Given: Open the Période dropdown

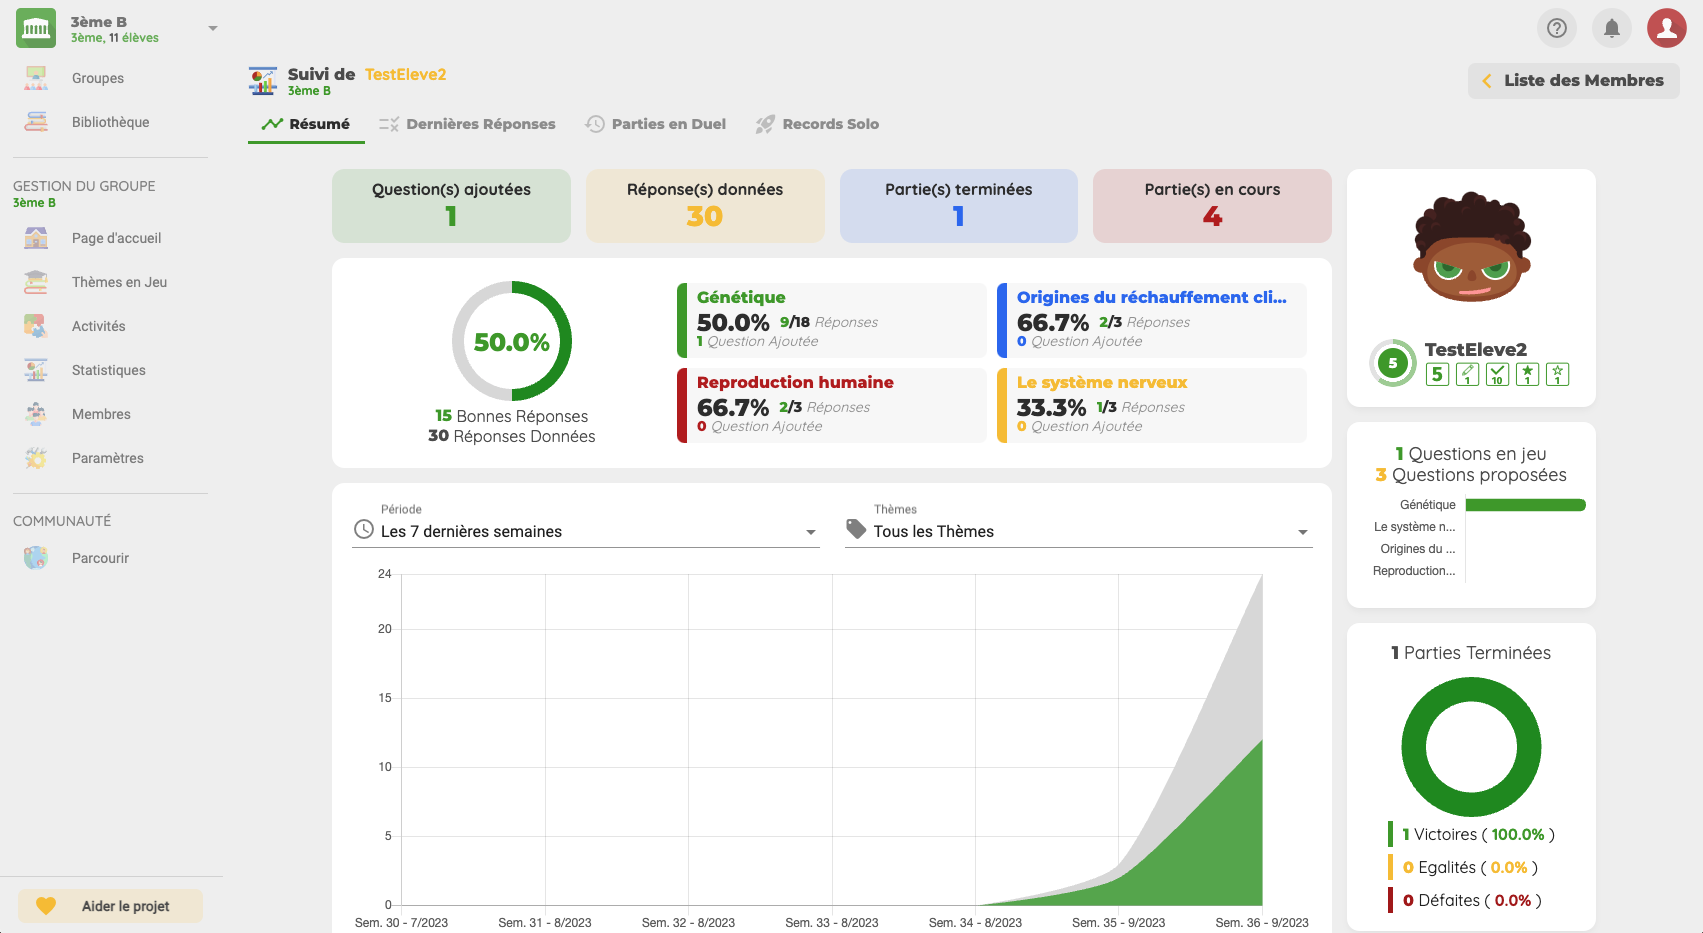Looking at the screenshot, I should 586,531.
